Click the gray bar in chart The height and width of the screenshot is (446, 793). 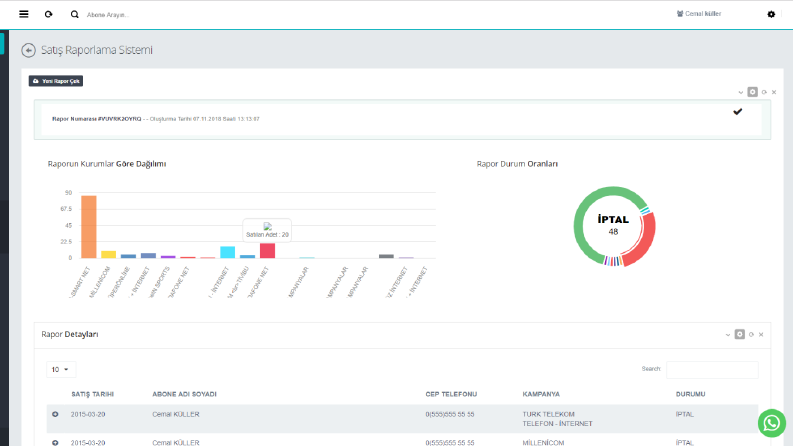pos(386,256)
